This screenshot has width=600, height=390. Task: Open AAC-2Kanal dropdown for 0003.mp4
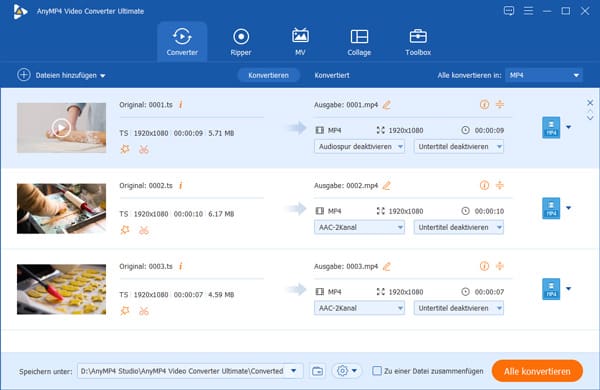pyautogui.click(x=359, y=308)
